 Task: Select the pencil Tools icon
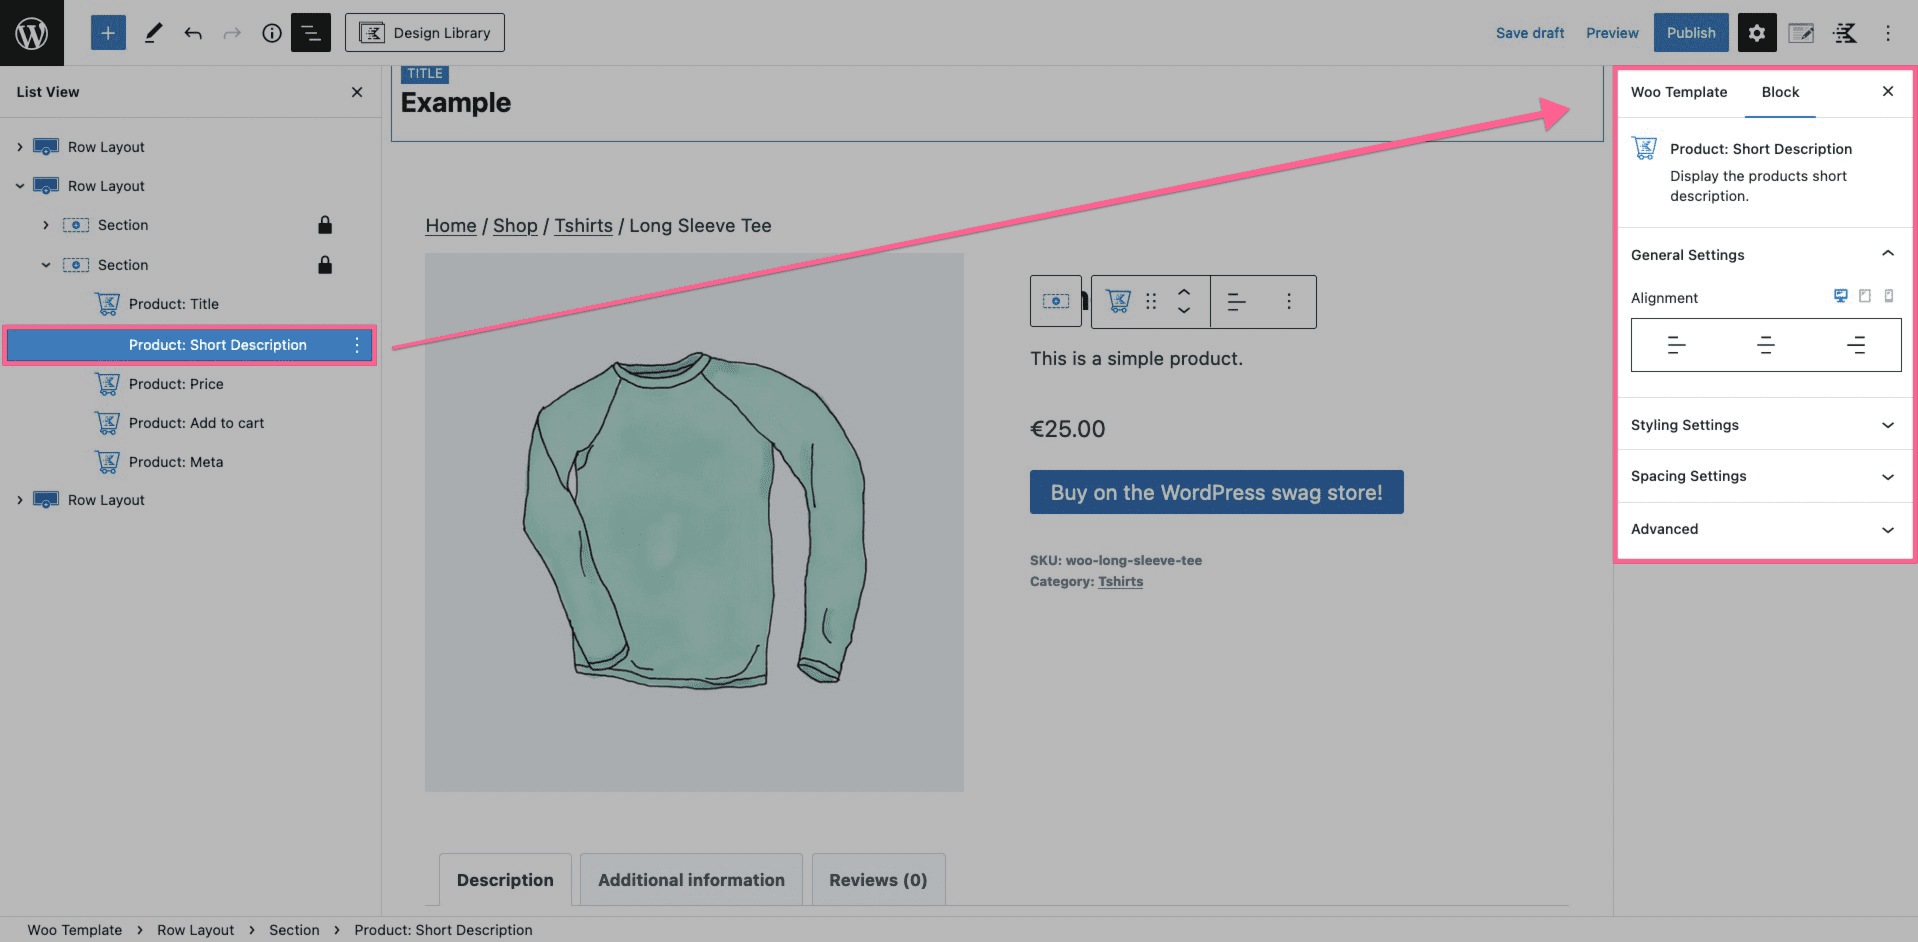(153, 33)
